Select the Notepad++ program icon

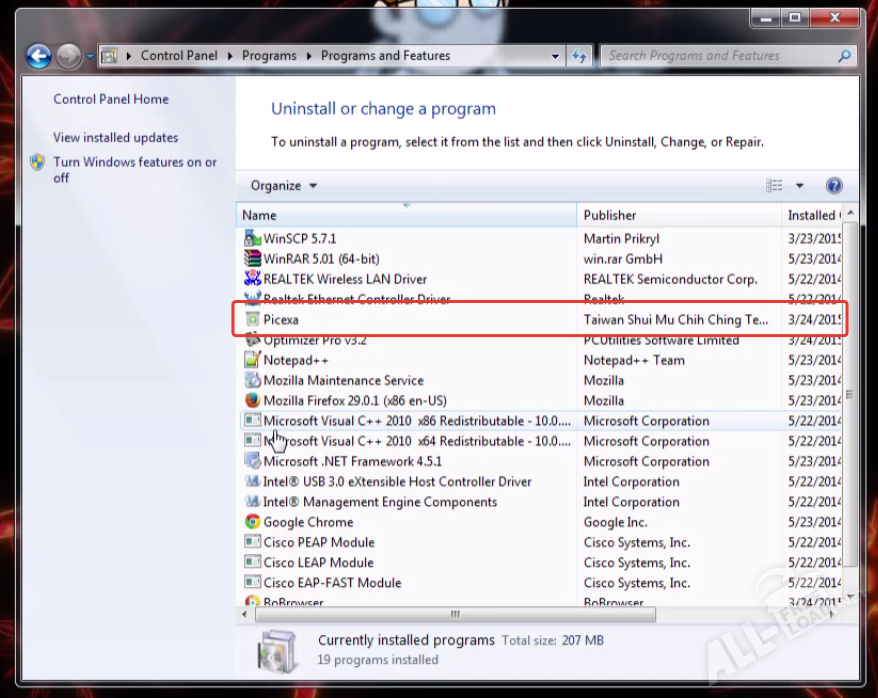point(252,360)
